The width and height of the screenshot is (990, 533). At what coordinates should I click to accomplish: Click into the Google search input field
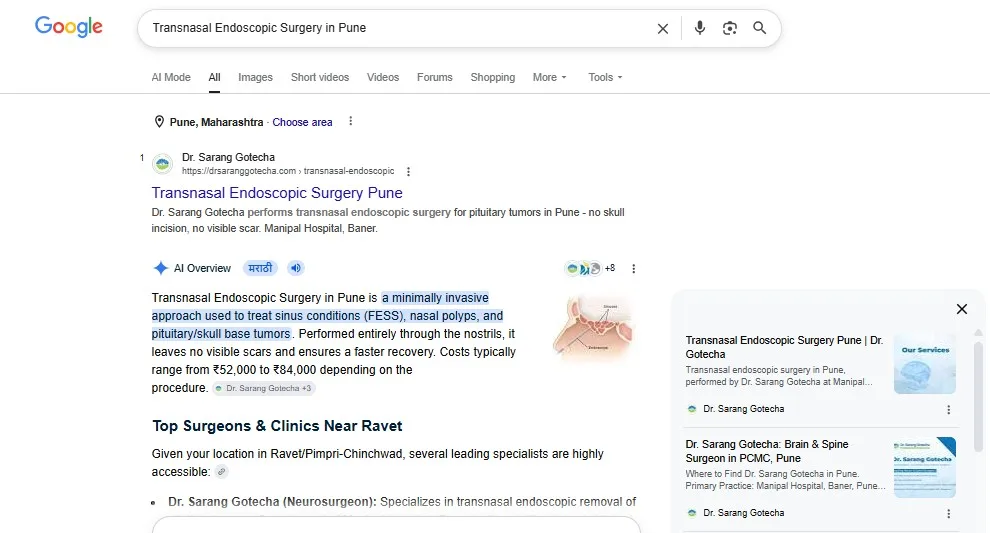(398, 28)
